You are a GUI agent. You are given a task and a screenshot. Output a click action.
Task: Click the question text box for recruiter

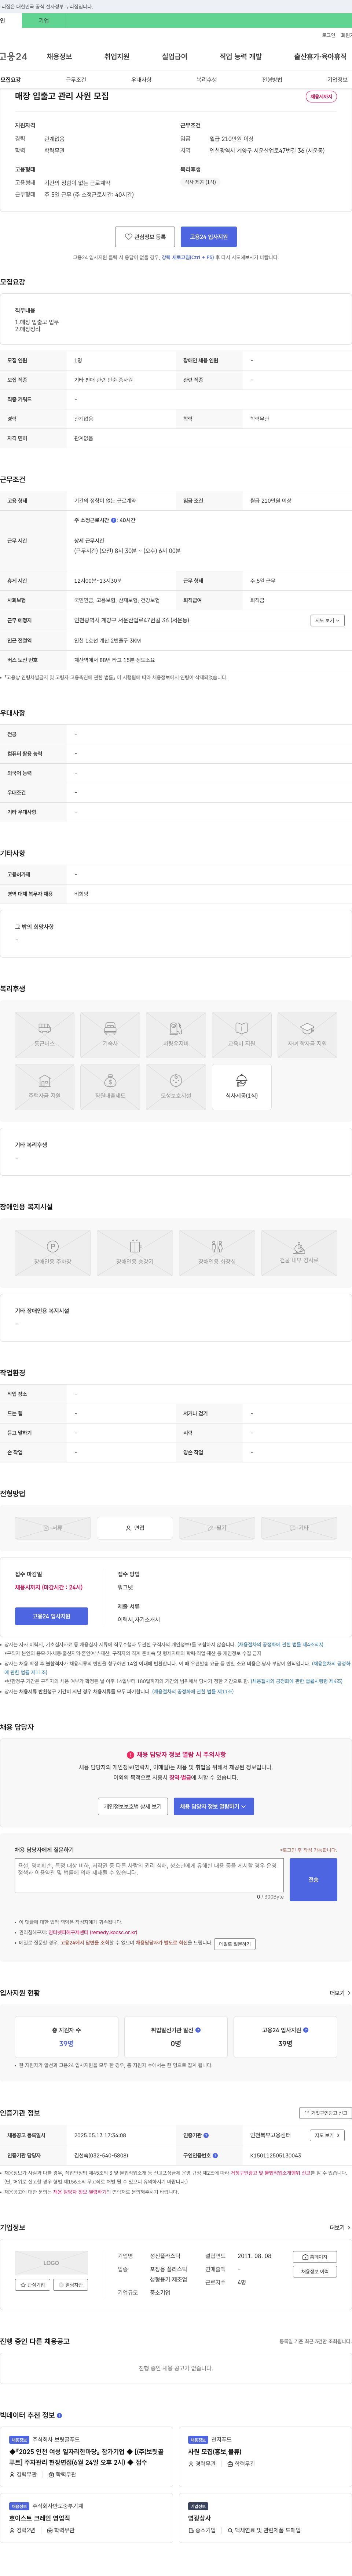tap(149, 1875)
